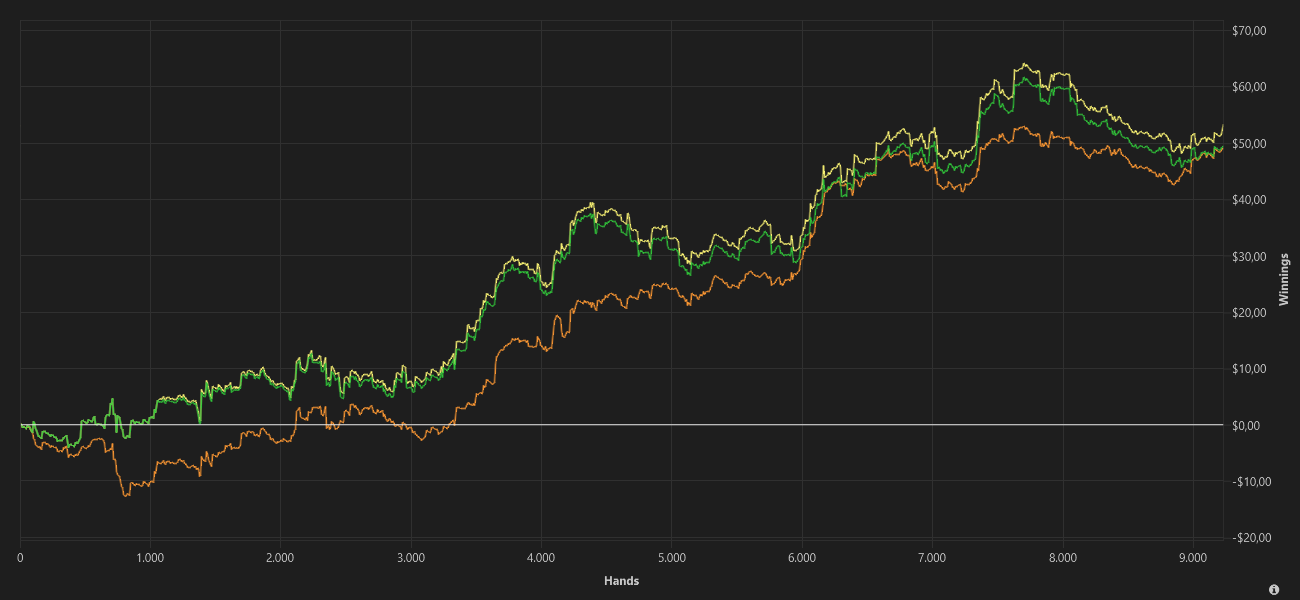The width and height of the screenshot is (1300, 600).
Task: Click the Hands axis title
Action: pyautogui.click(x=622, y=581)
